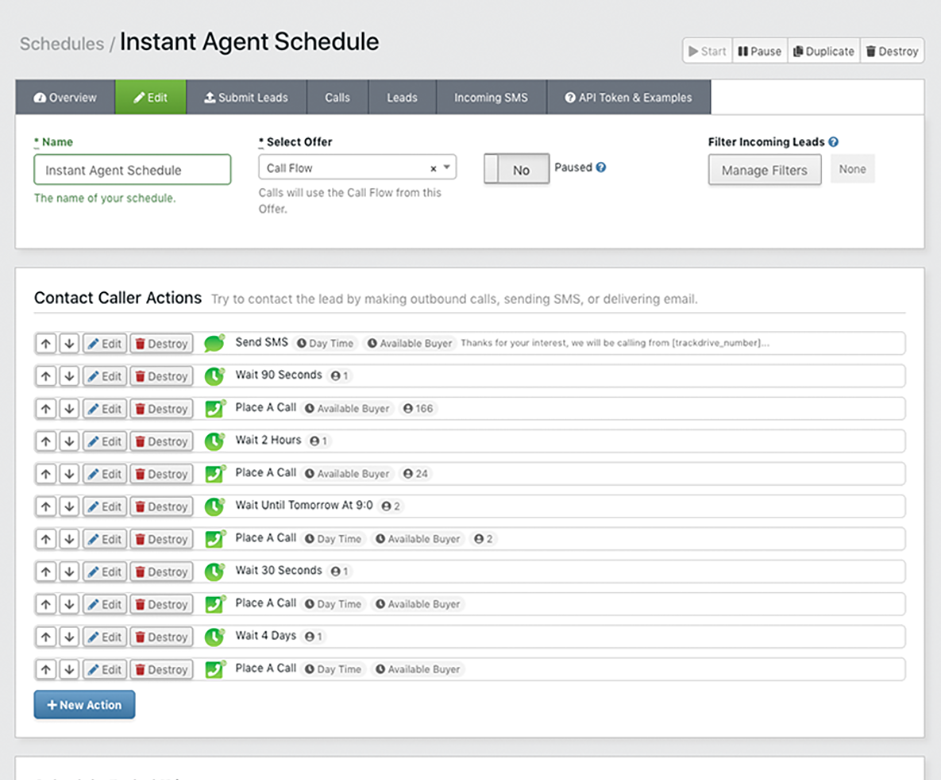Move Wait Until Tomorrow action up
Screen dimensions: 941x780
pyautogui.click(x=46, y=506)
